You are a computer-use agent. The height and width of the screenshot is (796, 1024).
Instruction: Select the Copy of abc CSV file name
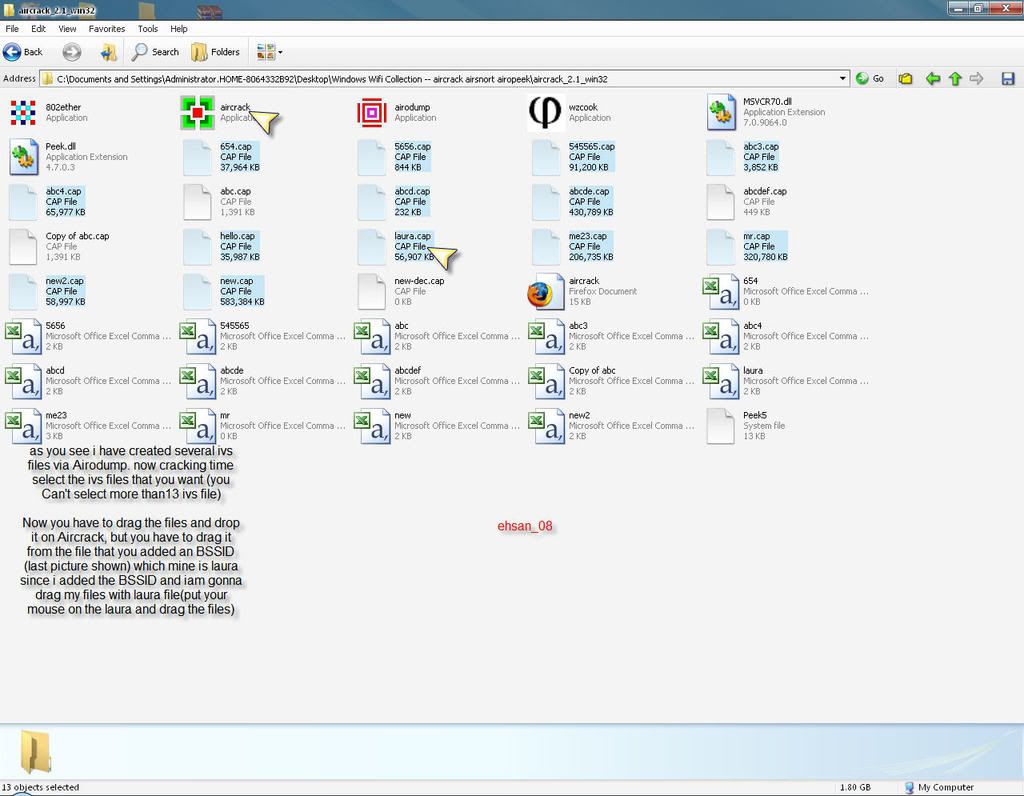[x=592, y=370]
